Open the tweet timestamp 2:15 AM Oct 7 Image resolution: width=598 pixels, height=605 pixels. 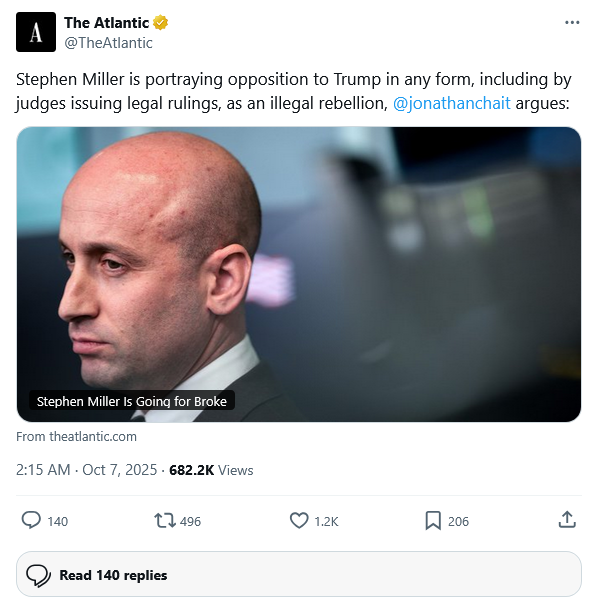pyautogui.click(x=86, y=470)
